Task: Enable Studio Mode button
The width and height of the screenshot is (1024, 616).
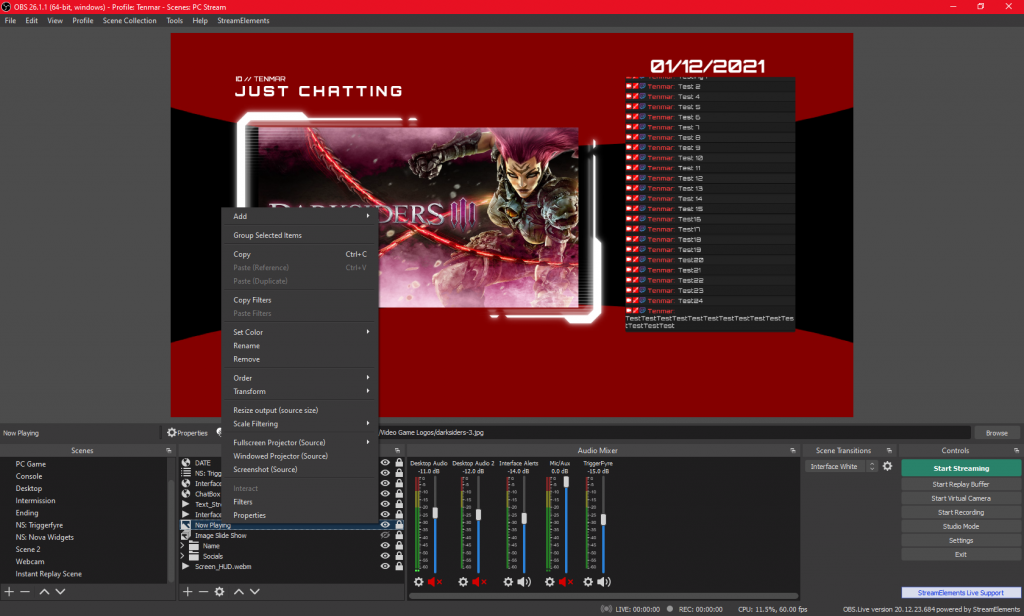Action: pos(961,527)
